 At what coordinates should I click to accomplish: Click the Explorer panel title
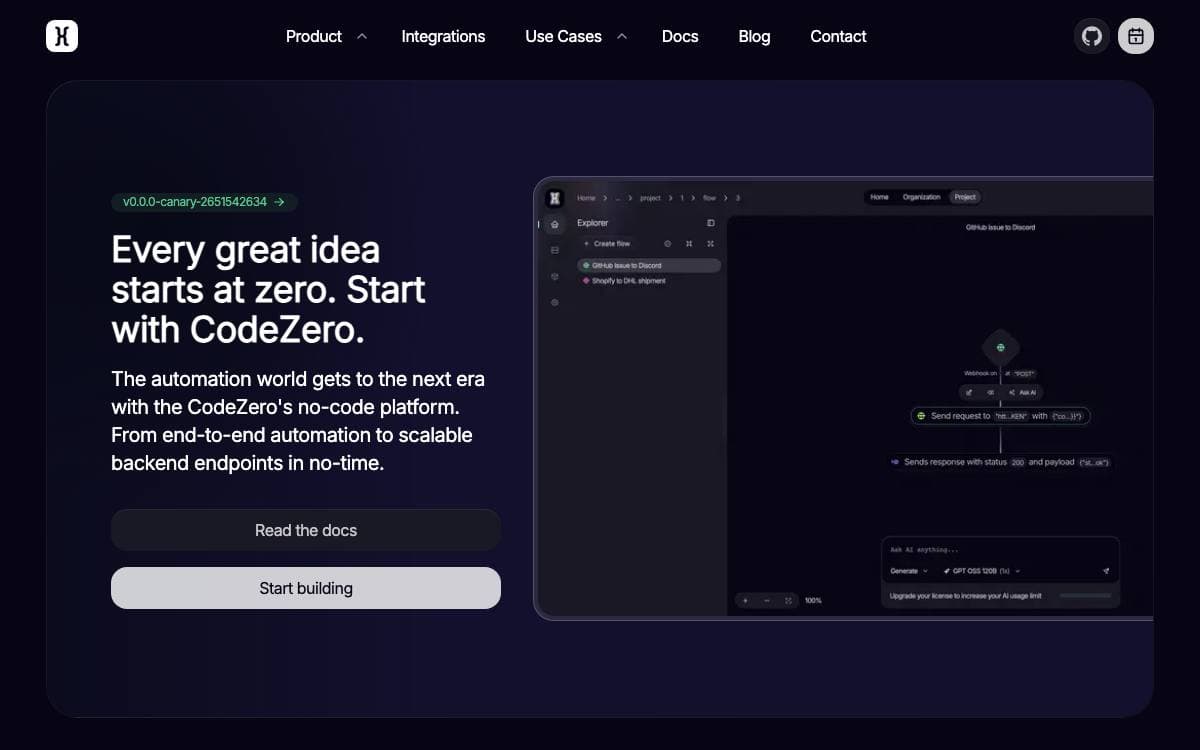(x=592, y=223)
